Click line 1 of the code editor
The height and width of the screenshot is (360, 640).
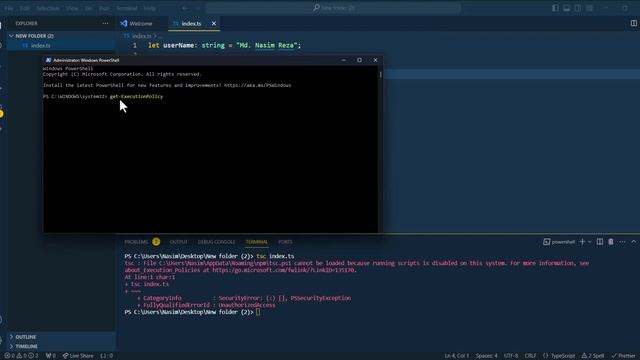(x=224, y=45)
